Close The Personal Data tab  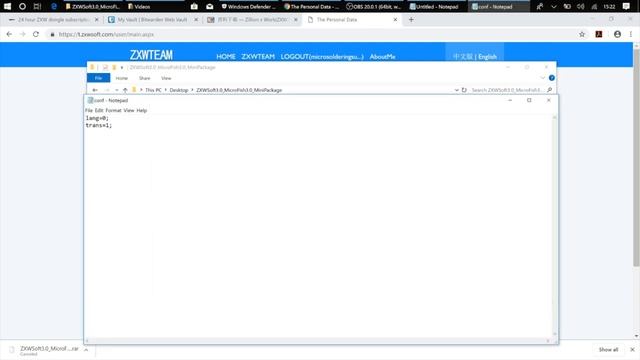click(395, 20)
